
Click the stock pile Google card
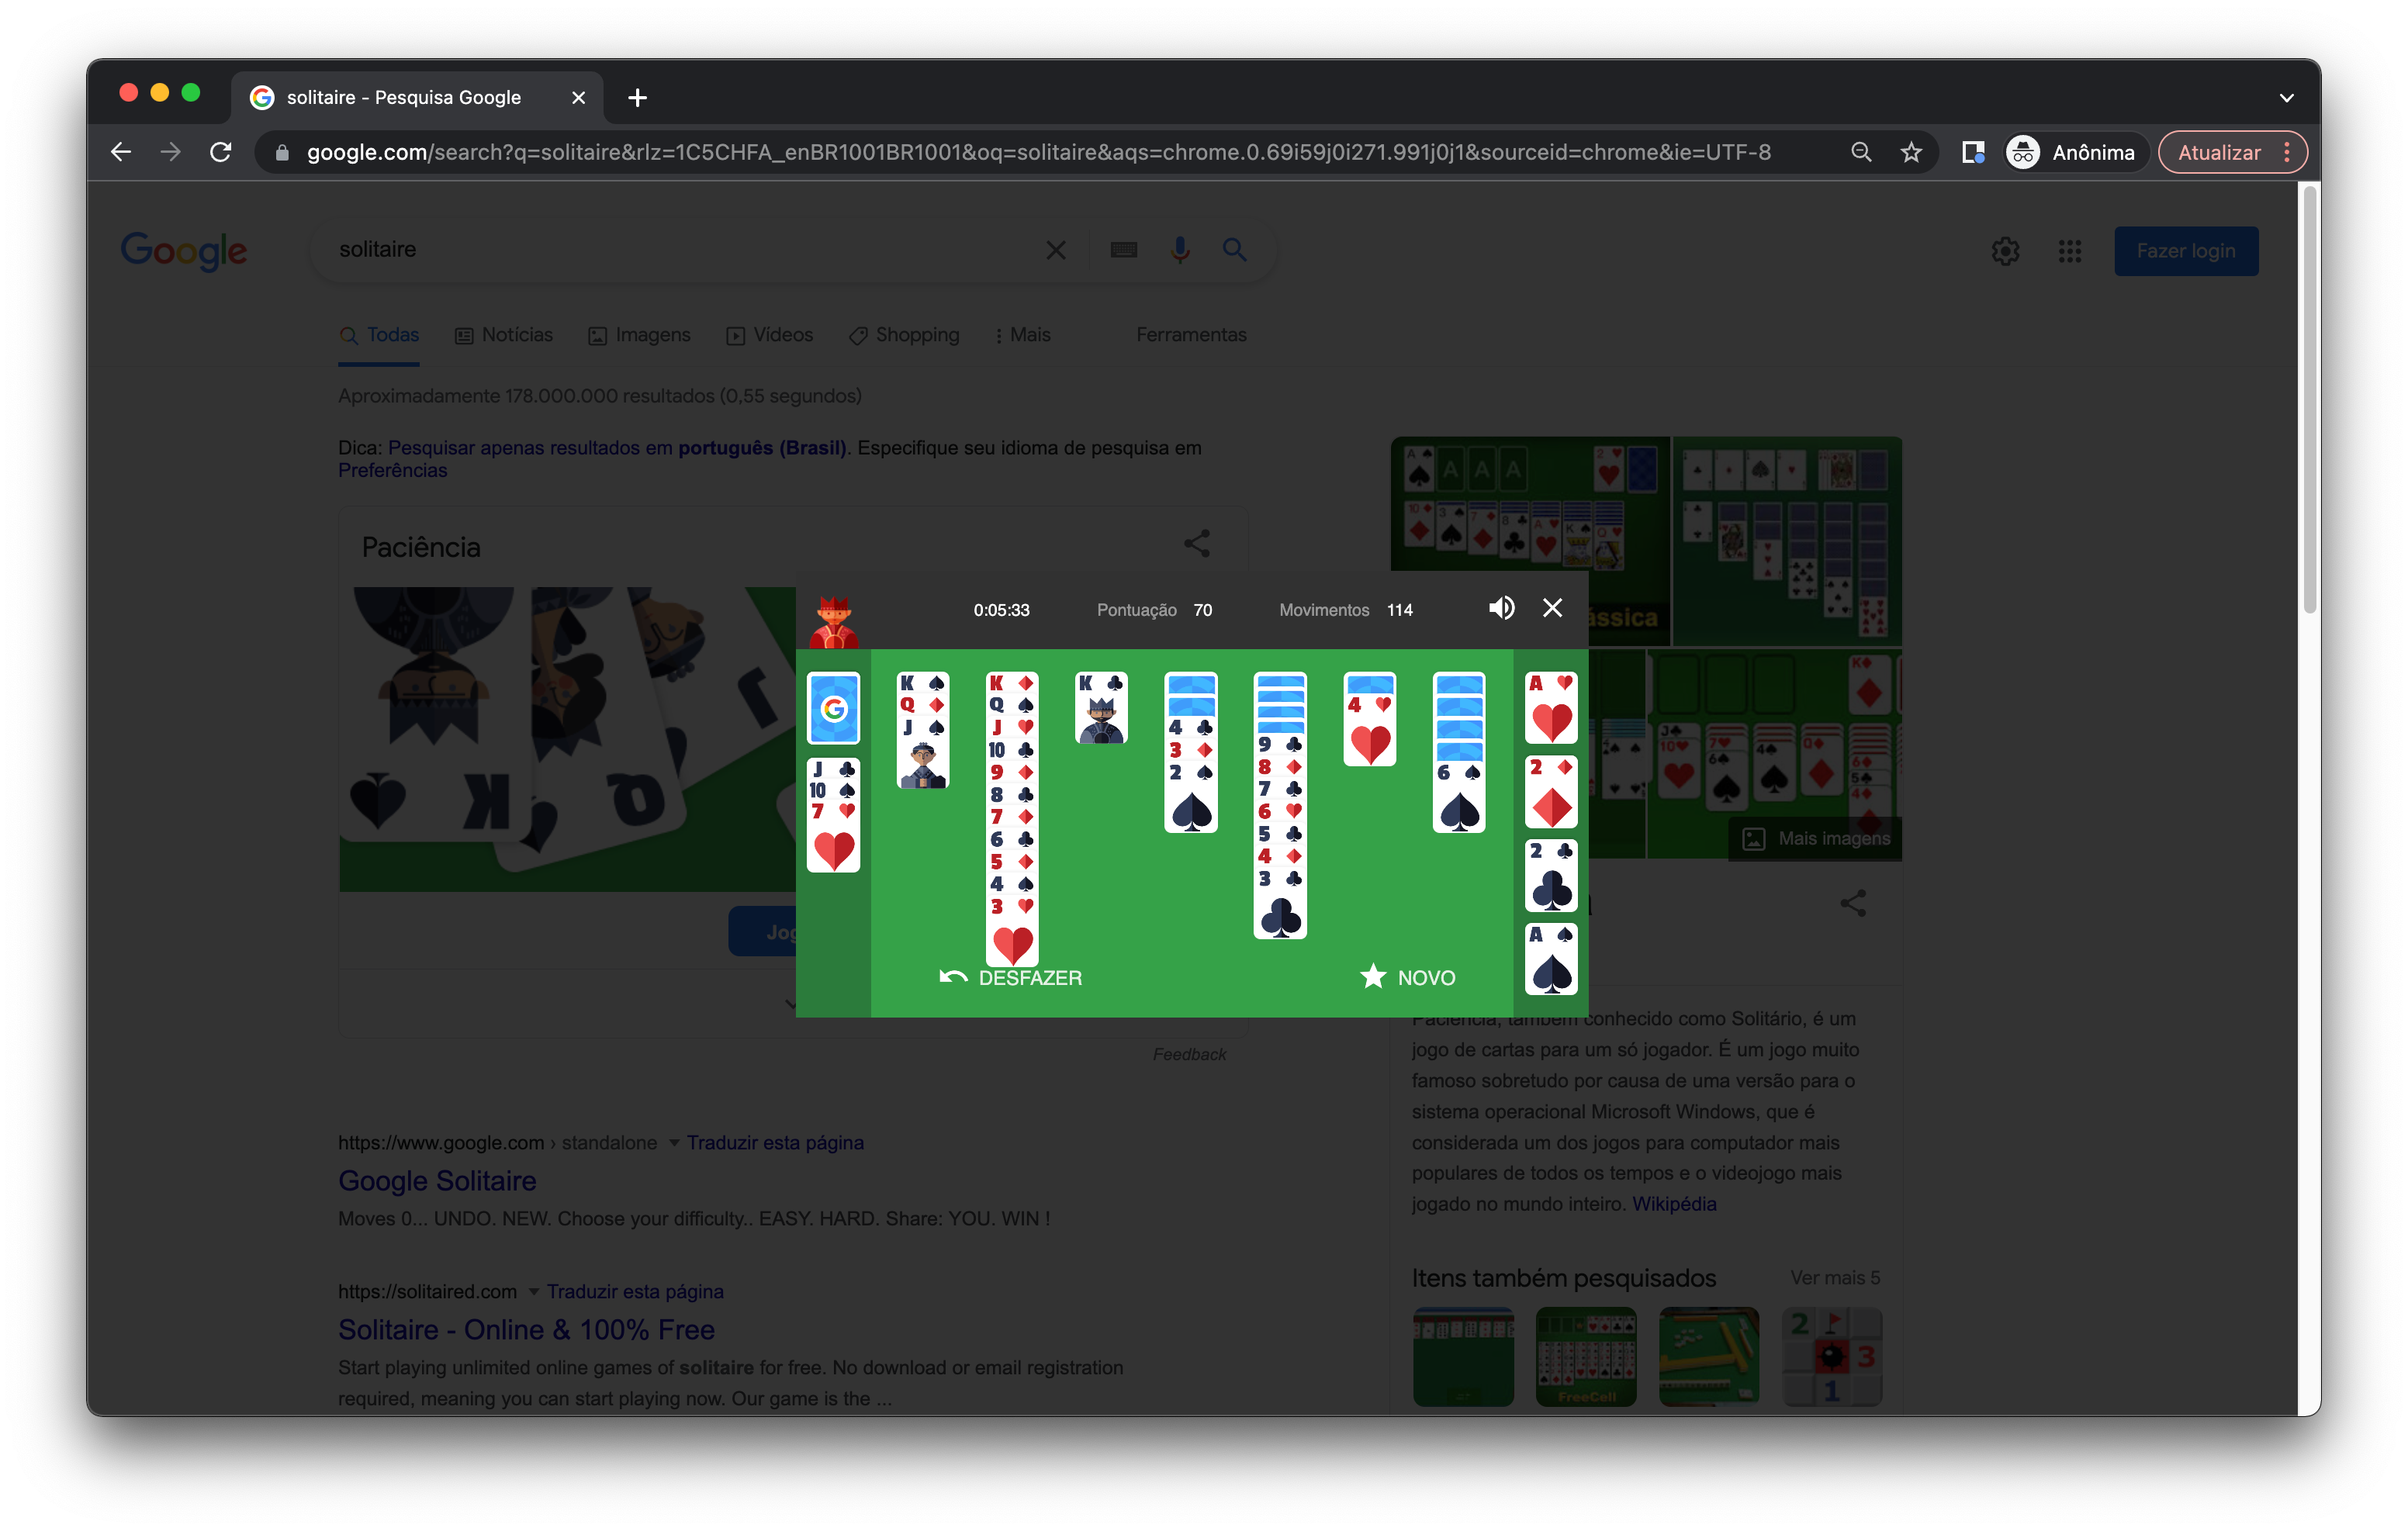833,708
